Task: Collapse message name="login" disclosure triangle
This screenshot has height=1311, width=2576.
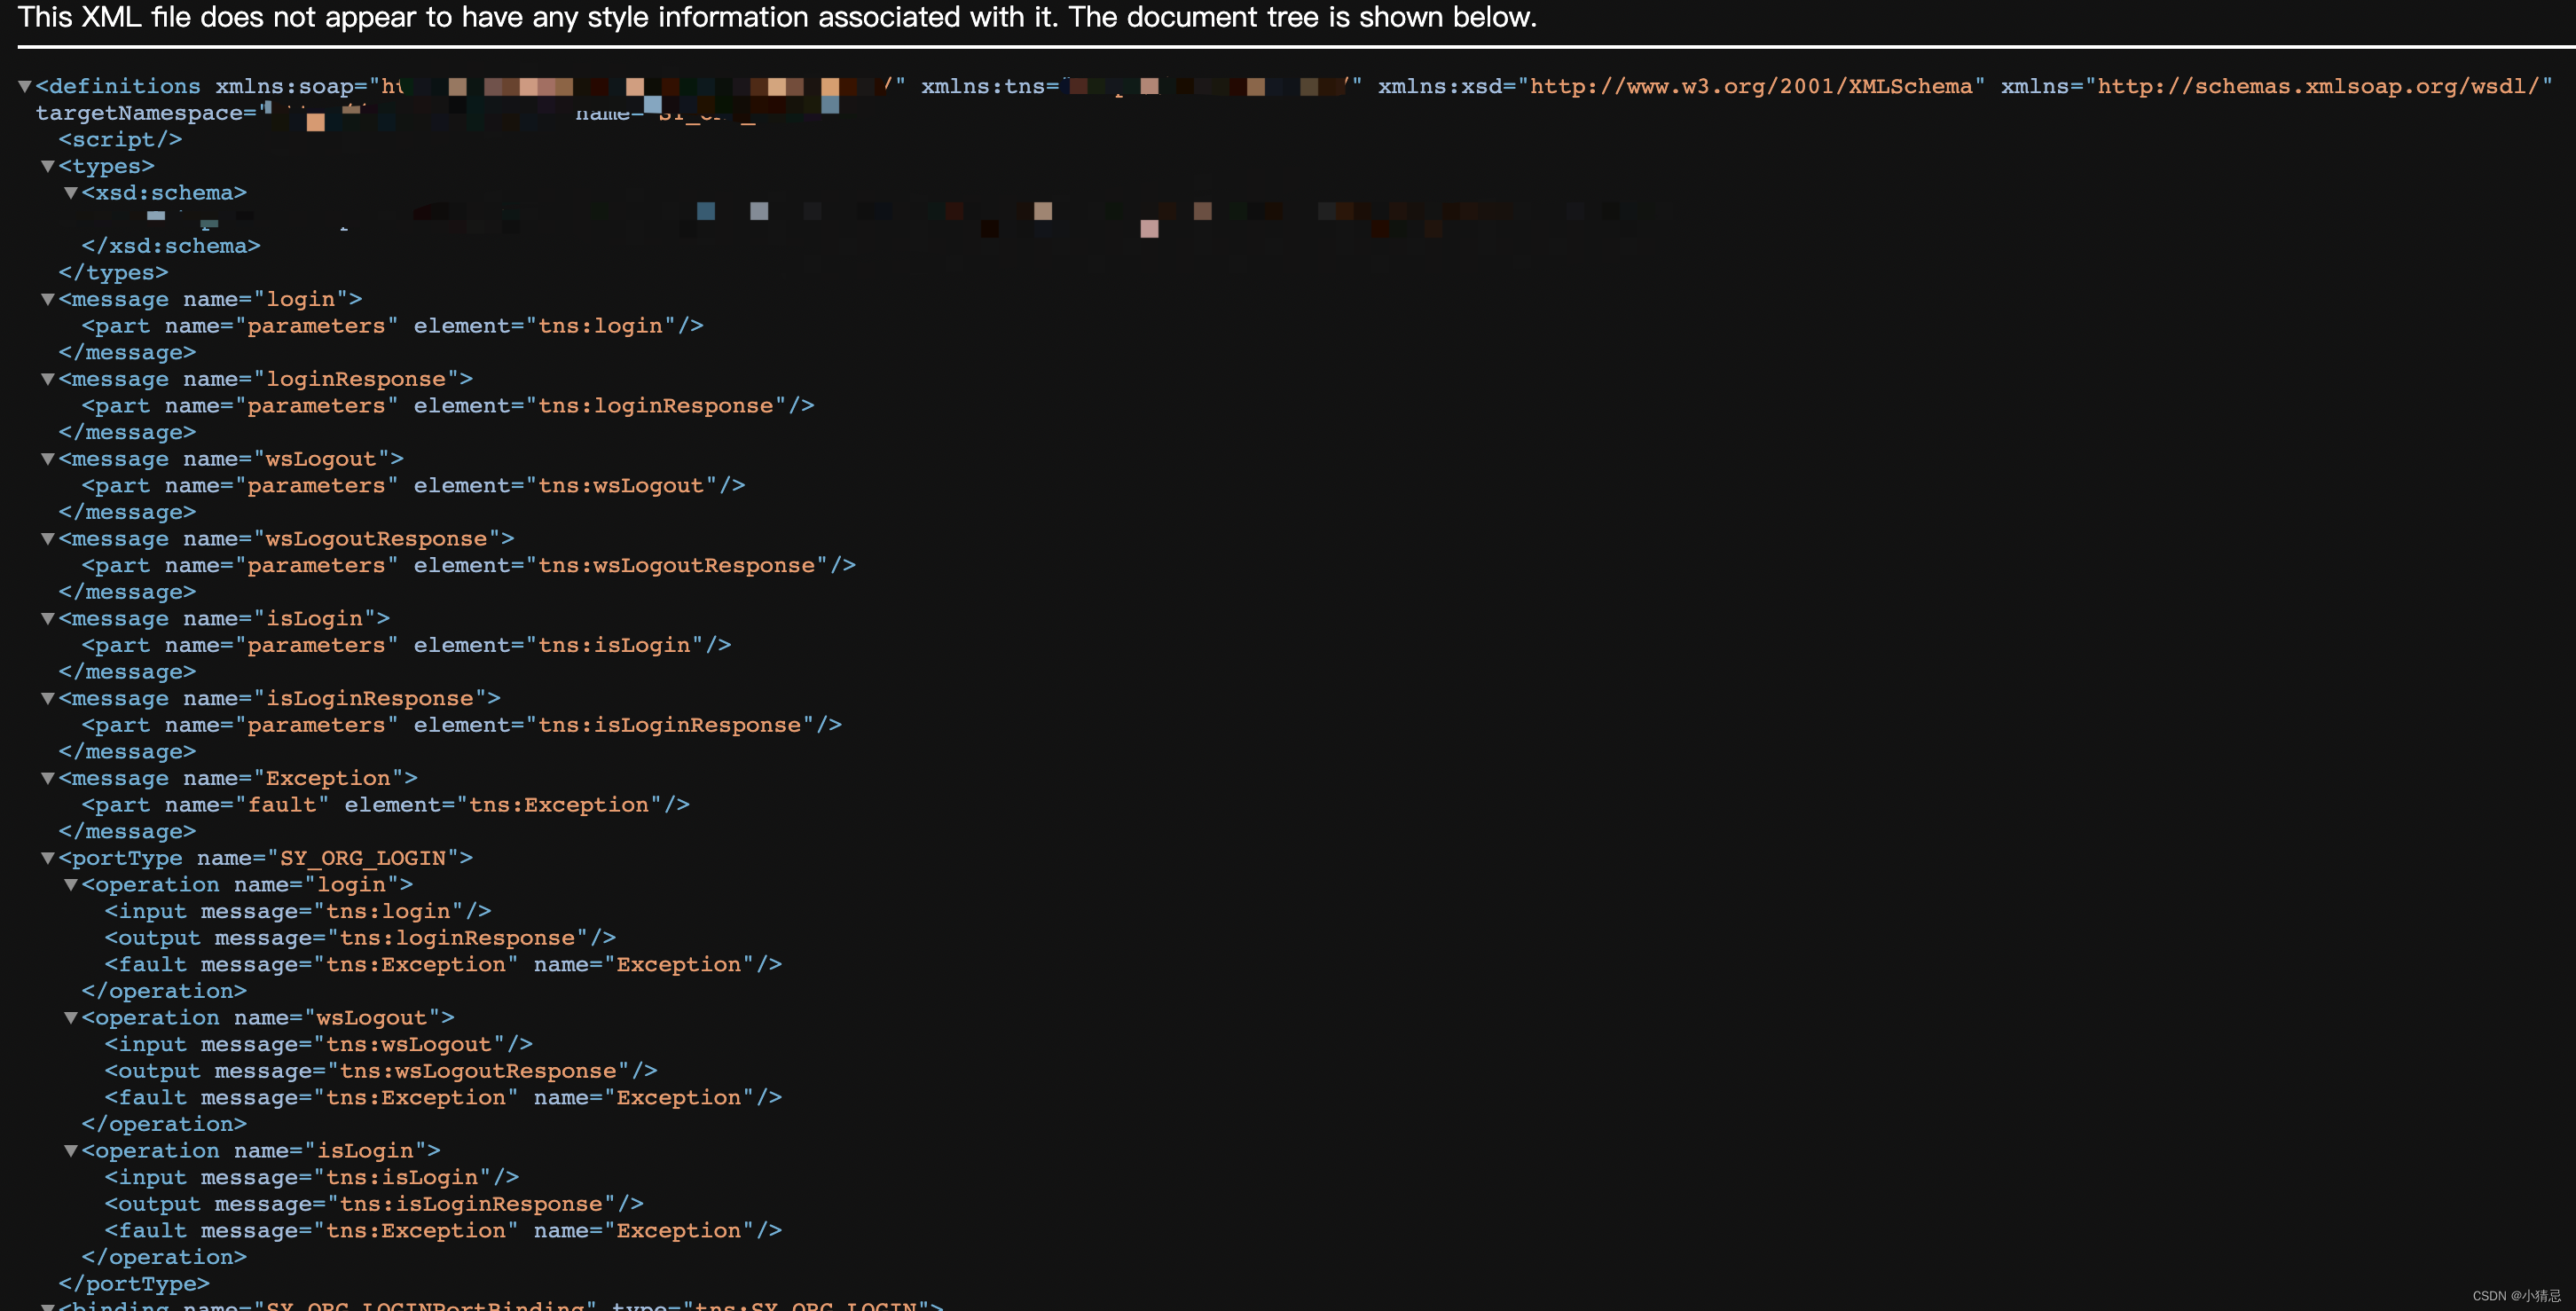Action: [x=47, y=300]
